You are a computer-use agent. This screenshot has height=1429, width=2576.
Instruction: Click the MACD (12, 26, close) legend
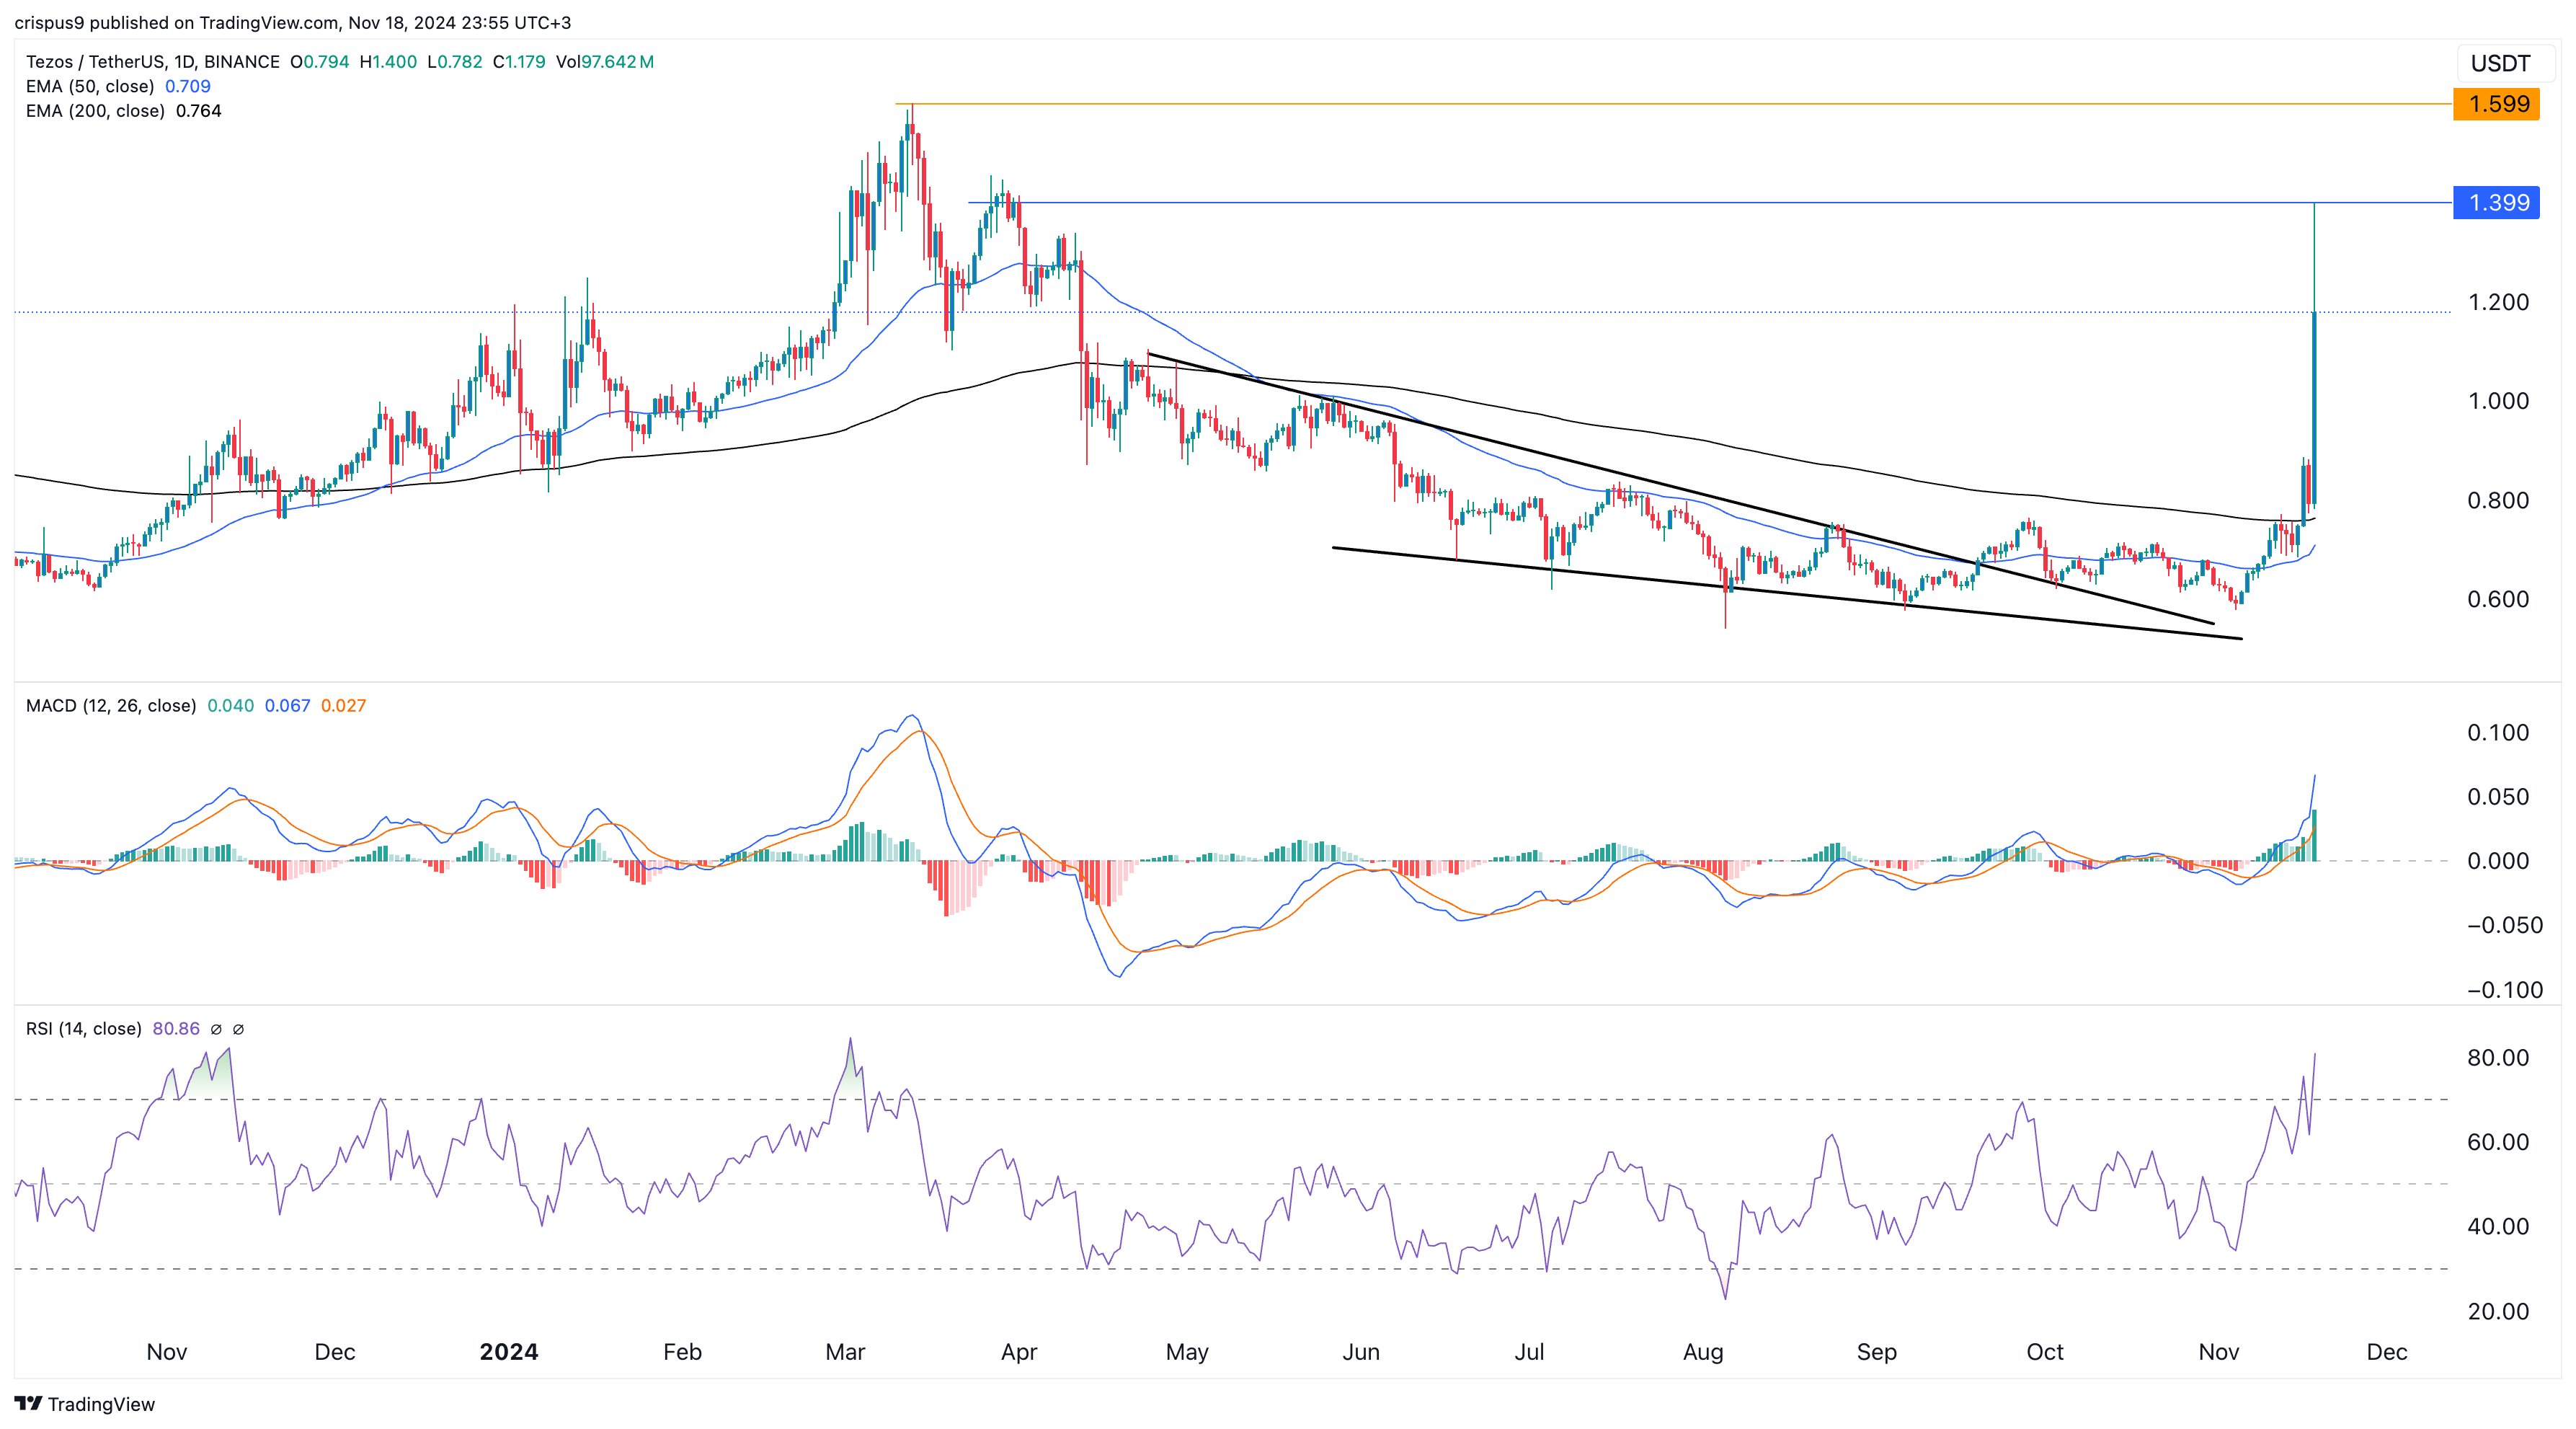coord(111,706)
